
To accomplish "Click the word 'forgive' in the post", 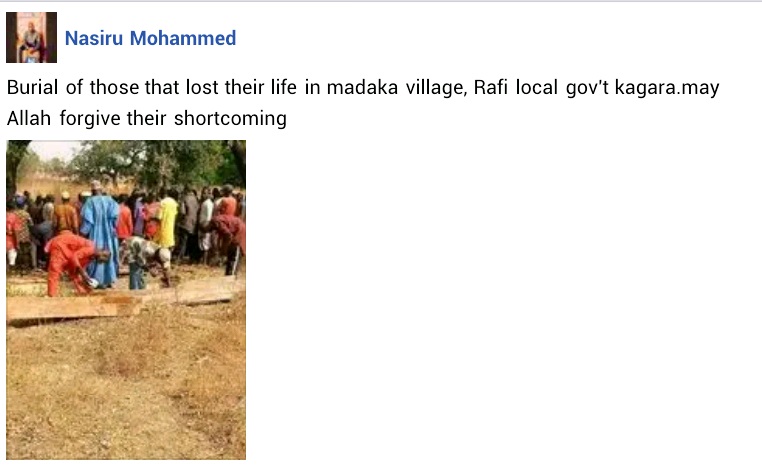I will click(x=90, y=119).
